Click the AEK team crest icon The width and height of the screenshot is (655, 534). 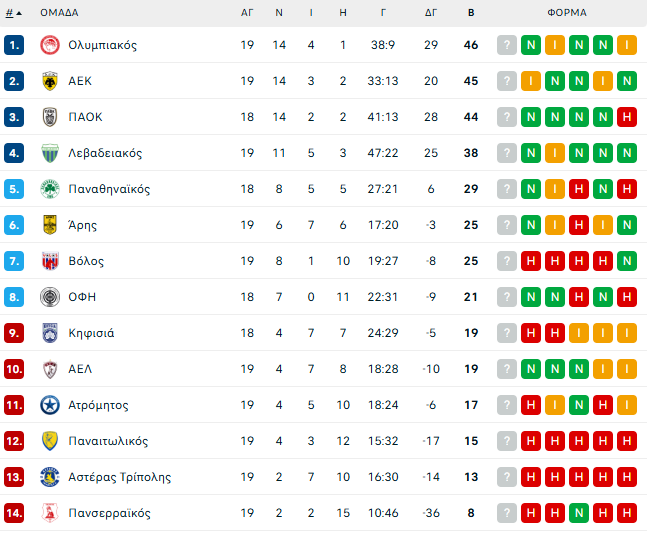49,81
